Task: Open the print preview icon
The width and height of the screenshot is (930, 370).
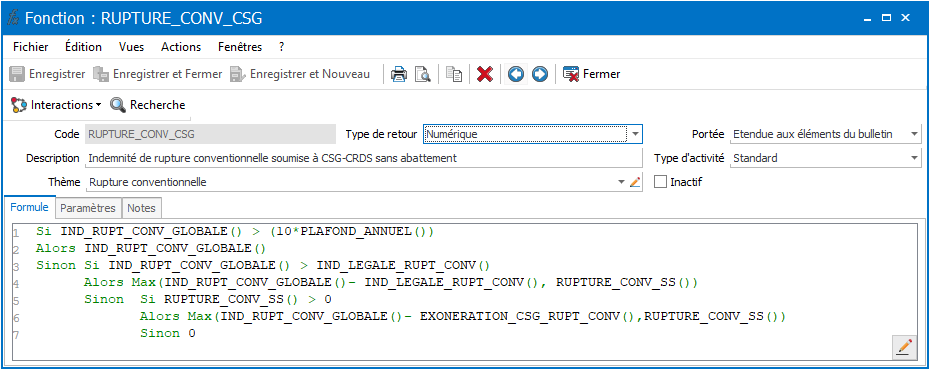Action: (x=422, y=74)
